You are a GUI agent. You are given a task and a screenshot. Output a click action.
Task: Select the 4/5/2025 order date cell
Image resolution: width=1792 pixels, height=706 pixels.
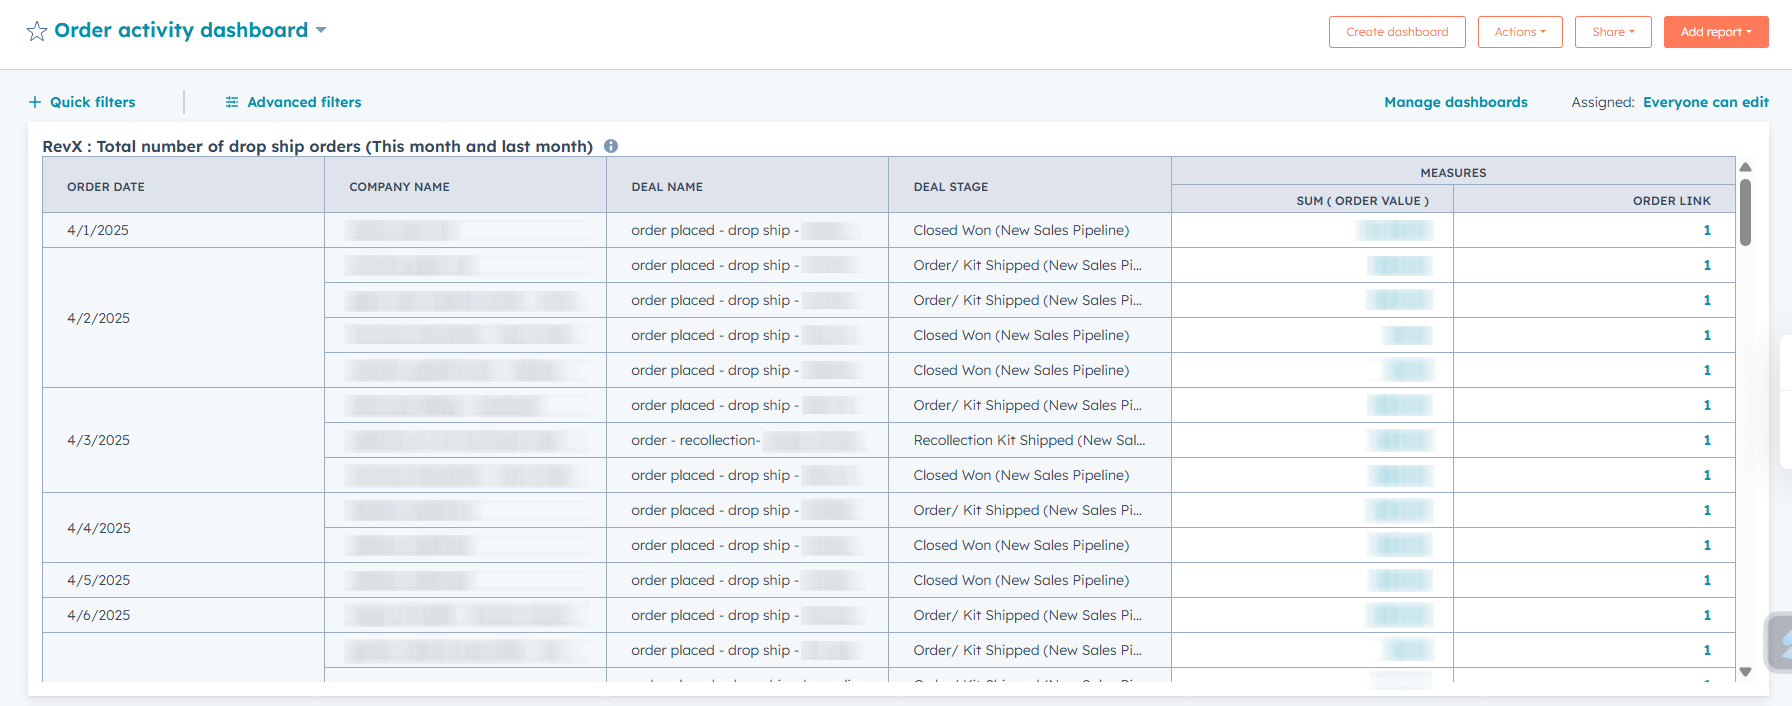pyautogui.click(x=183, y=580)
